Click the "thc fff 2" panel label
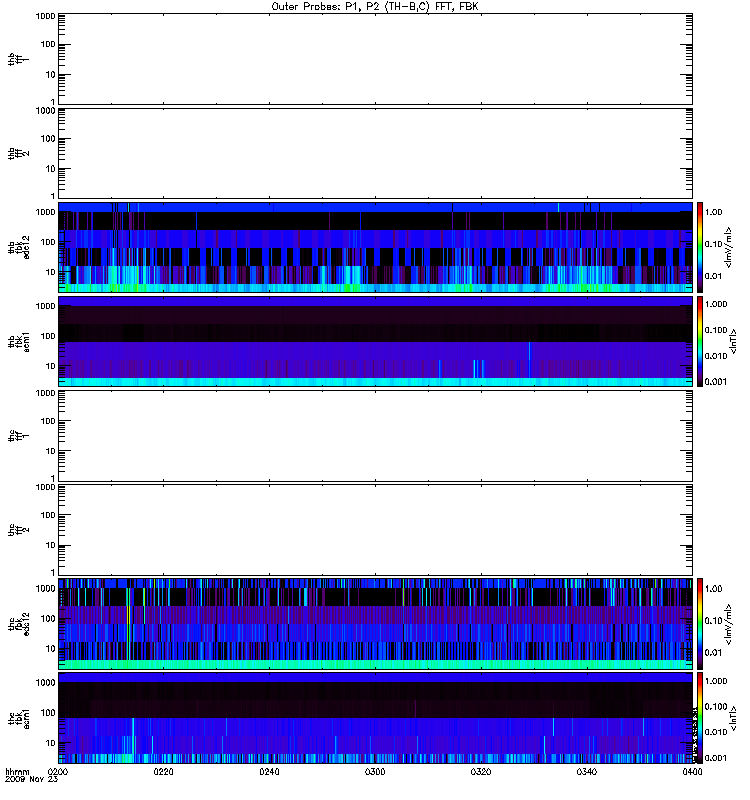750x800 pixels. [18, 530]
